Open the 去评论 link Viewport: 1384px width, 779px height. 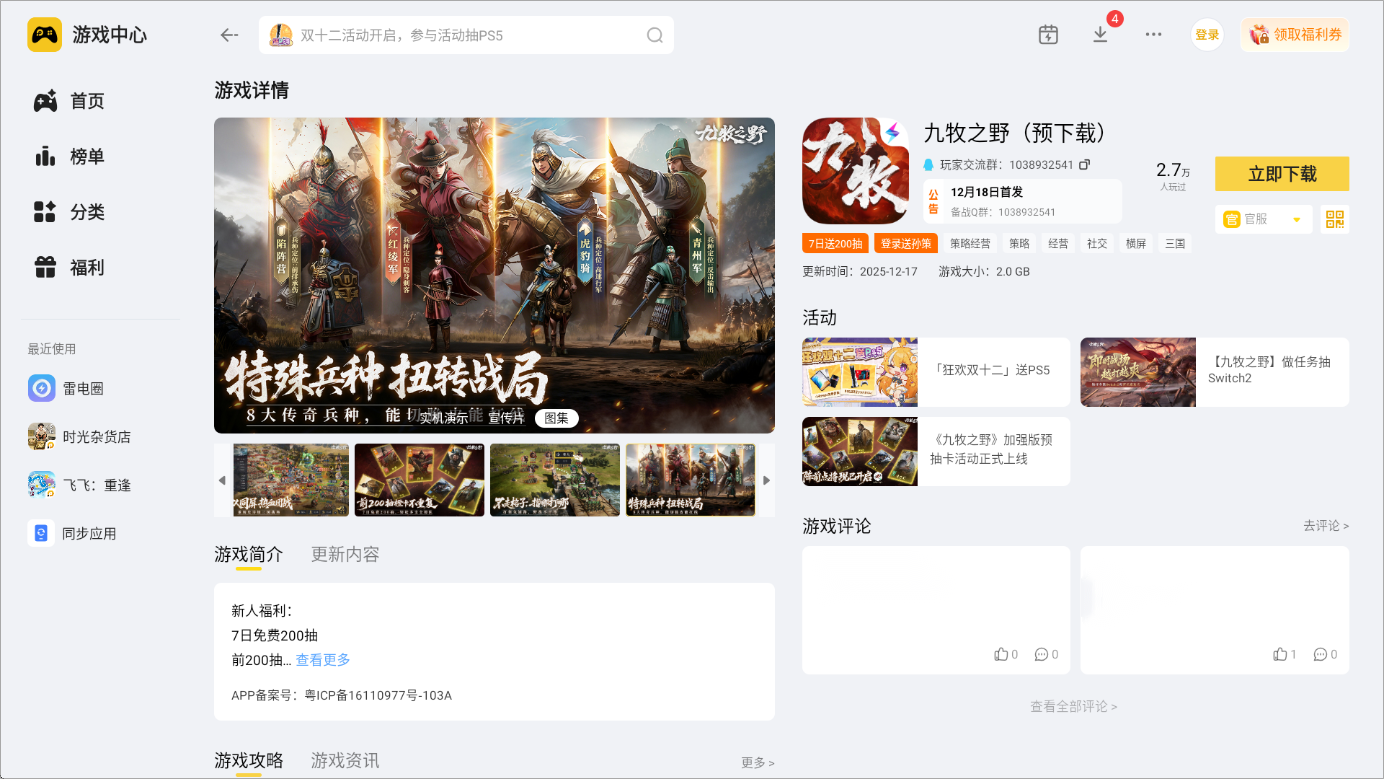click(1326, 526)
